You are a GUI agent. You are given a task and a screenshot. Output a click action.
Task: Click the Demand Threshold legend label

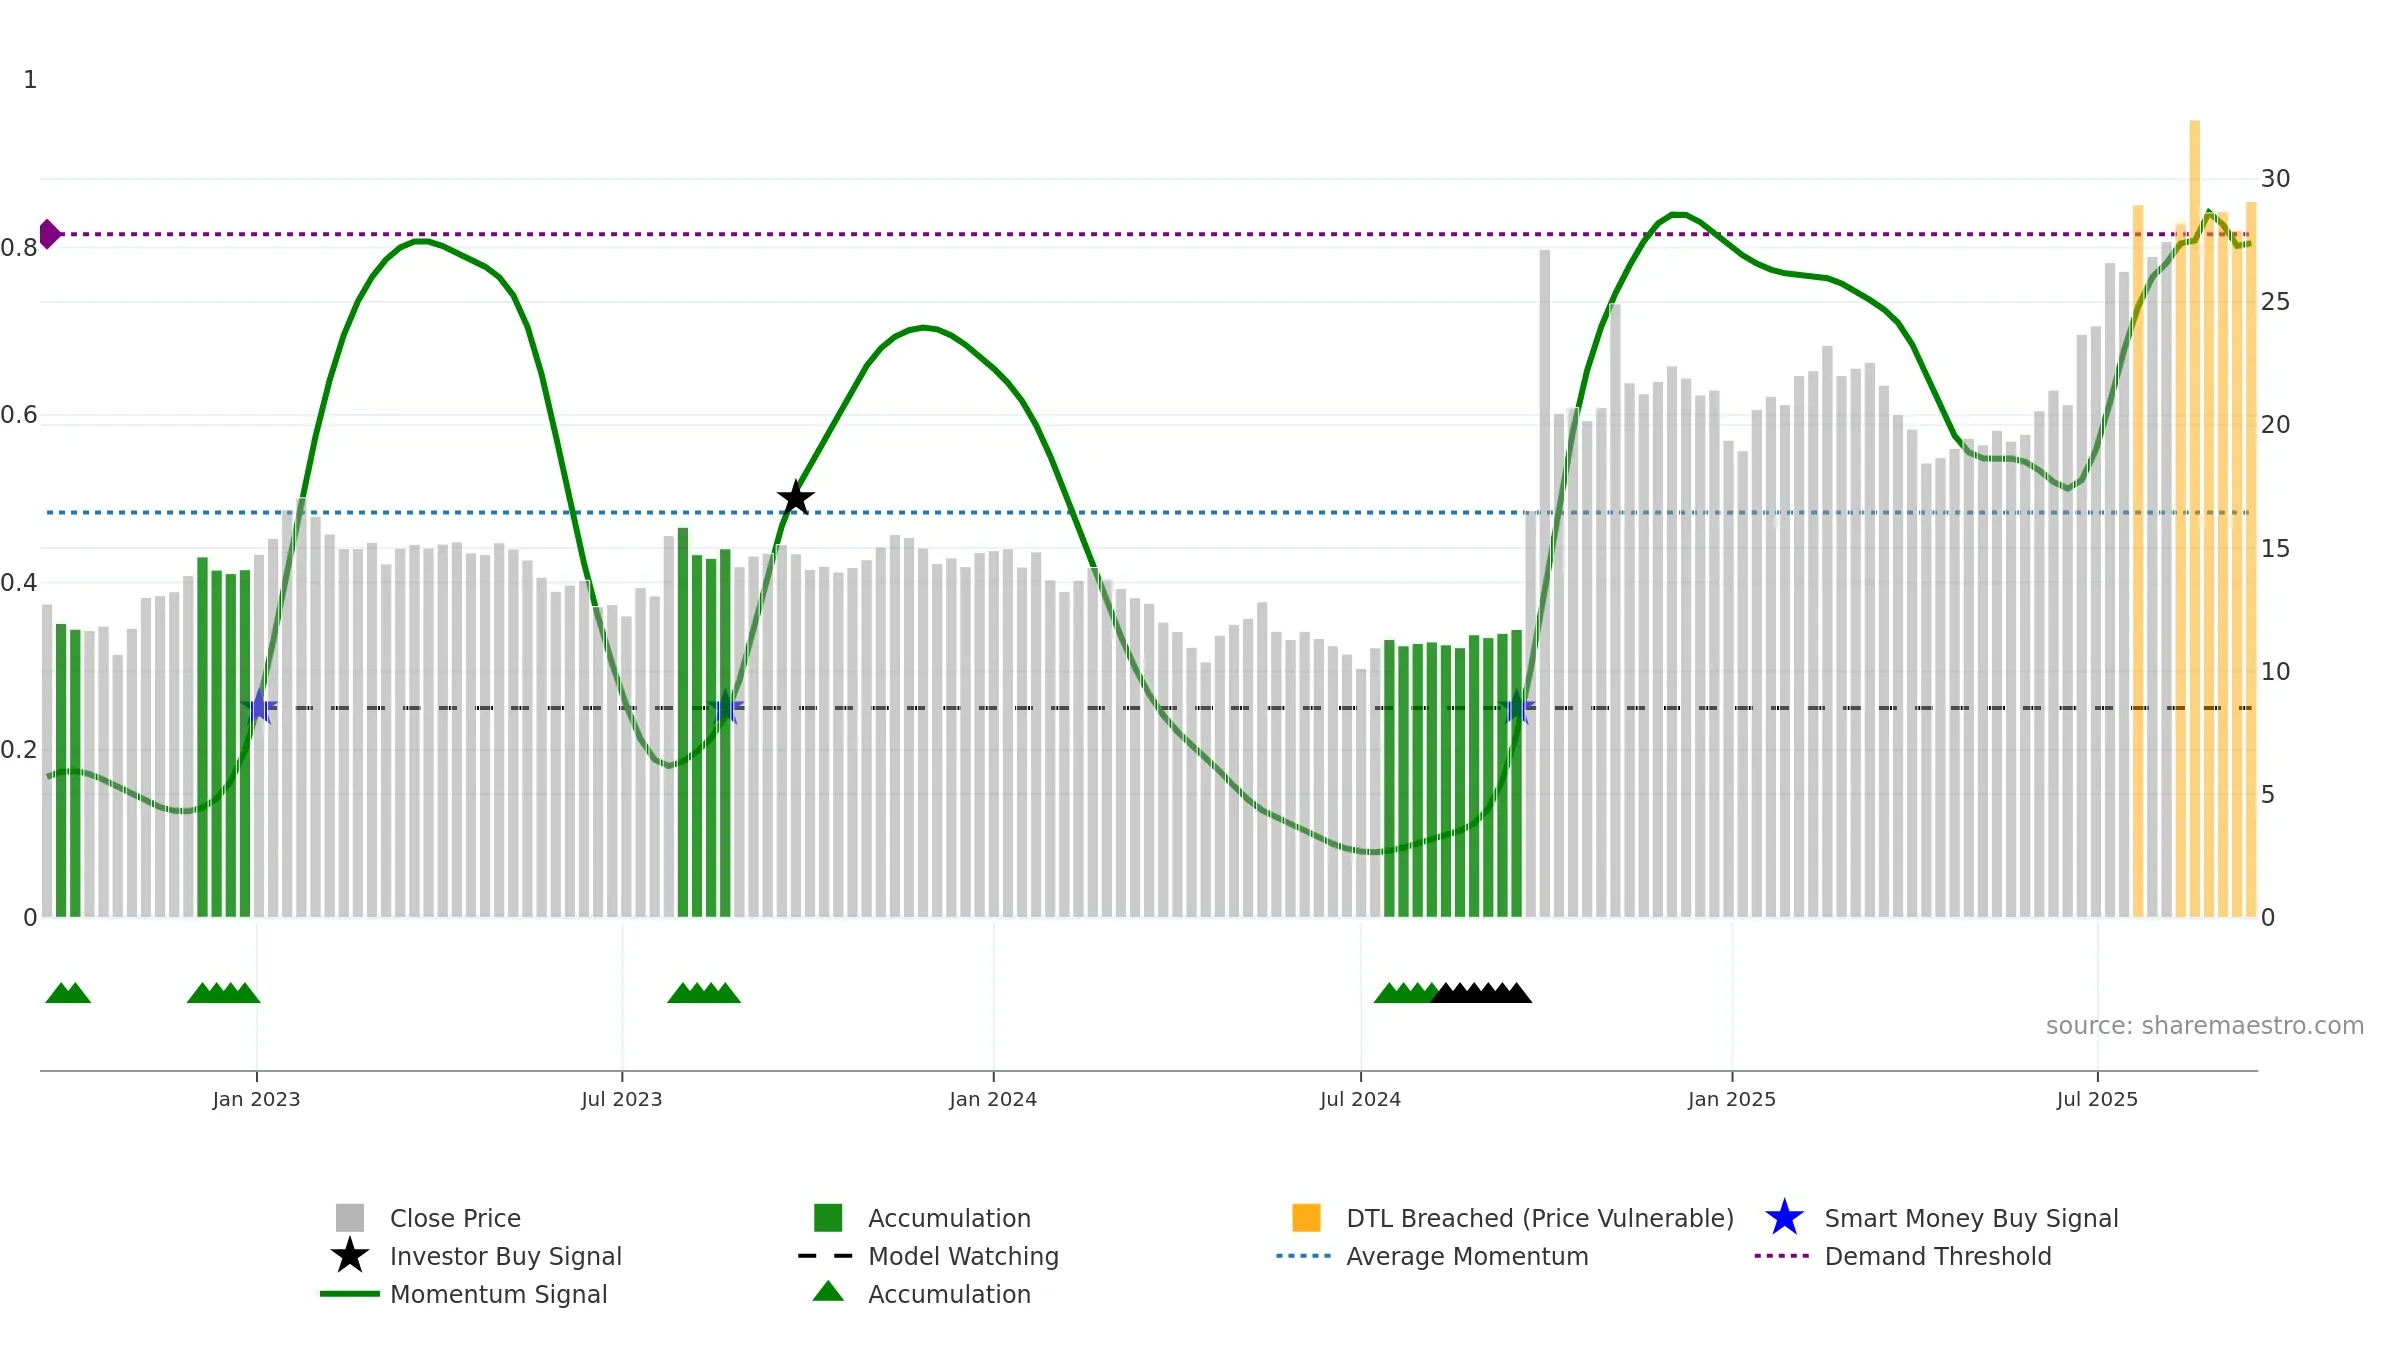1937,1256
